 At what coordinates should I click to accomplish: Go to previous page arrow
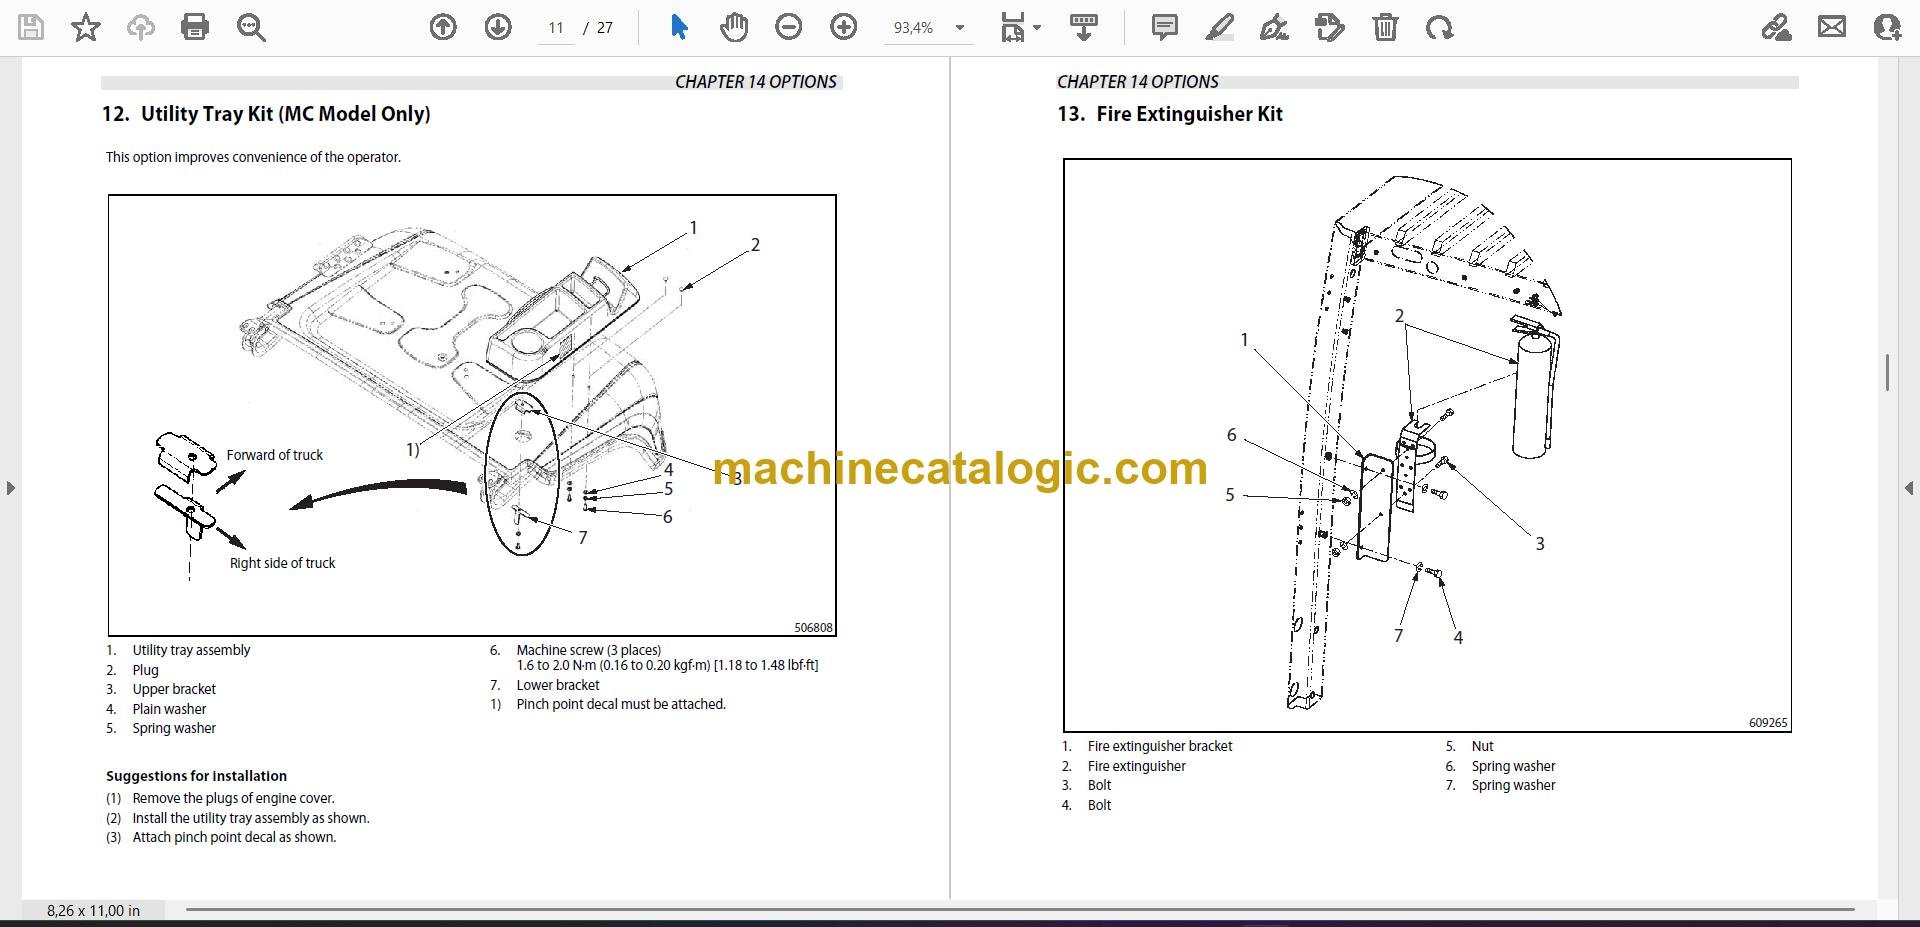click(443, 27)
